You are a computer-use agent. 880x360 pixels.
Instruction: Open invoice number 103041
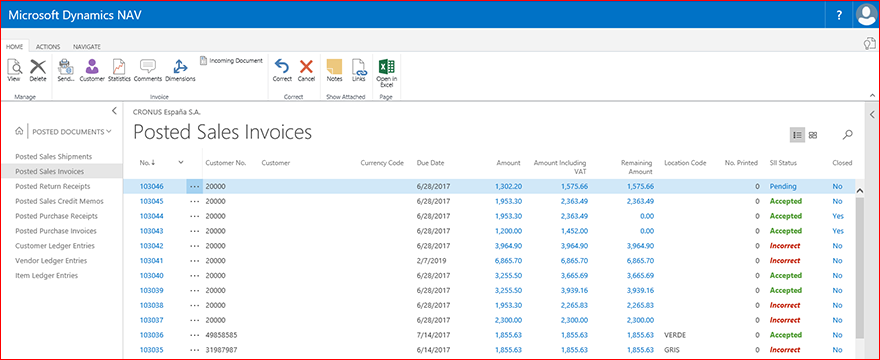(x=152, y=261)
